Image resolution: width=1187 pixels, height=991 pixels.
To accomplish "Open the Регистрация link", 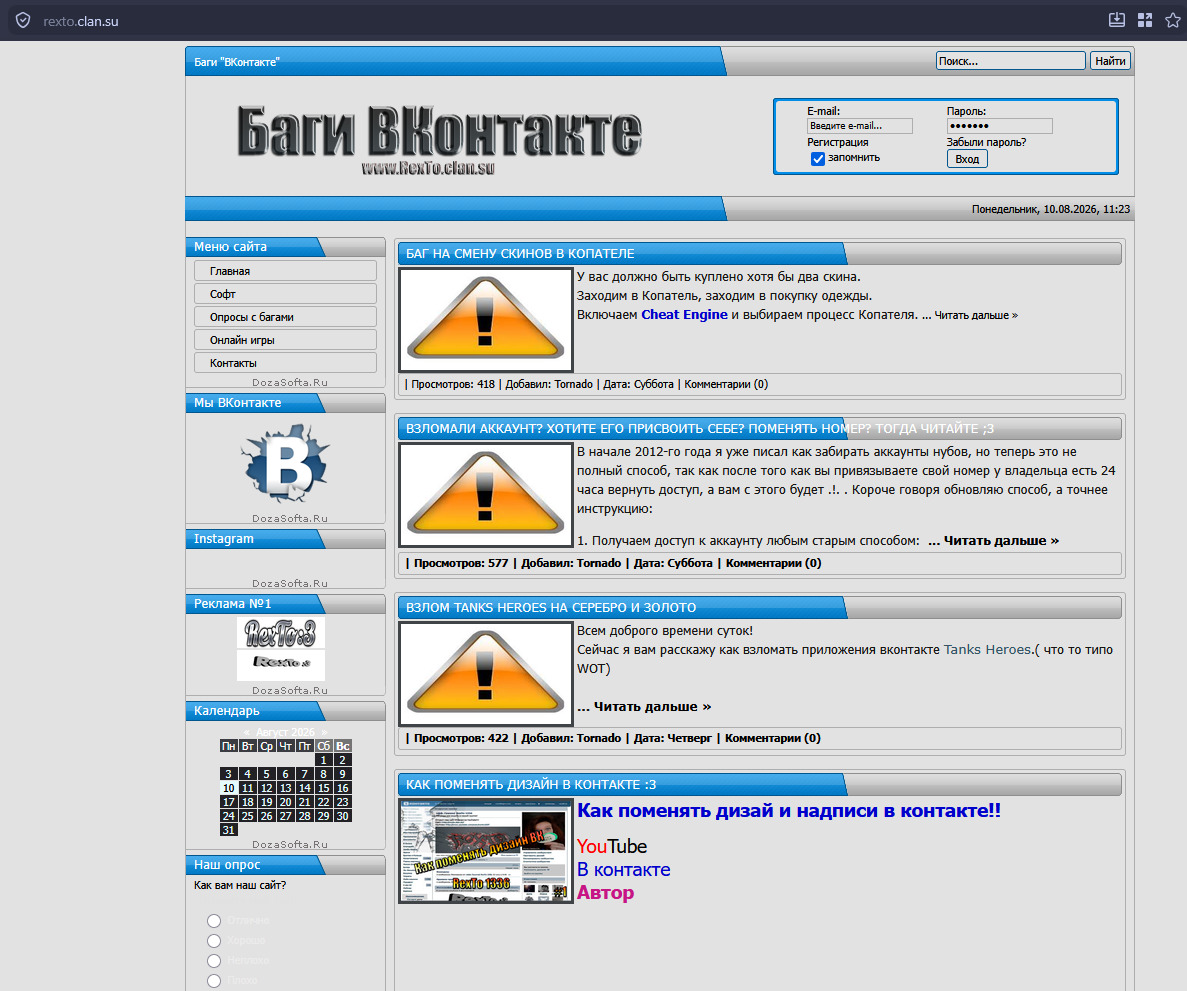I will coord(837,142).
